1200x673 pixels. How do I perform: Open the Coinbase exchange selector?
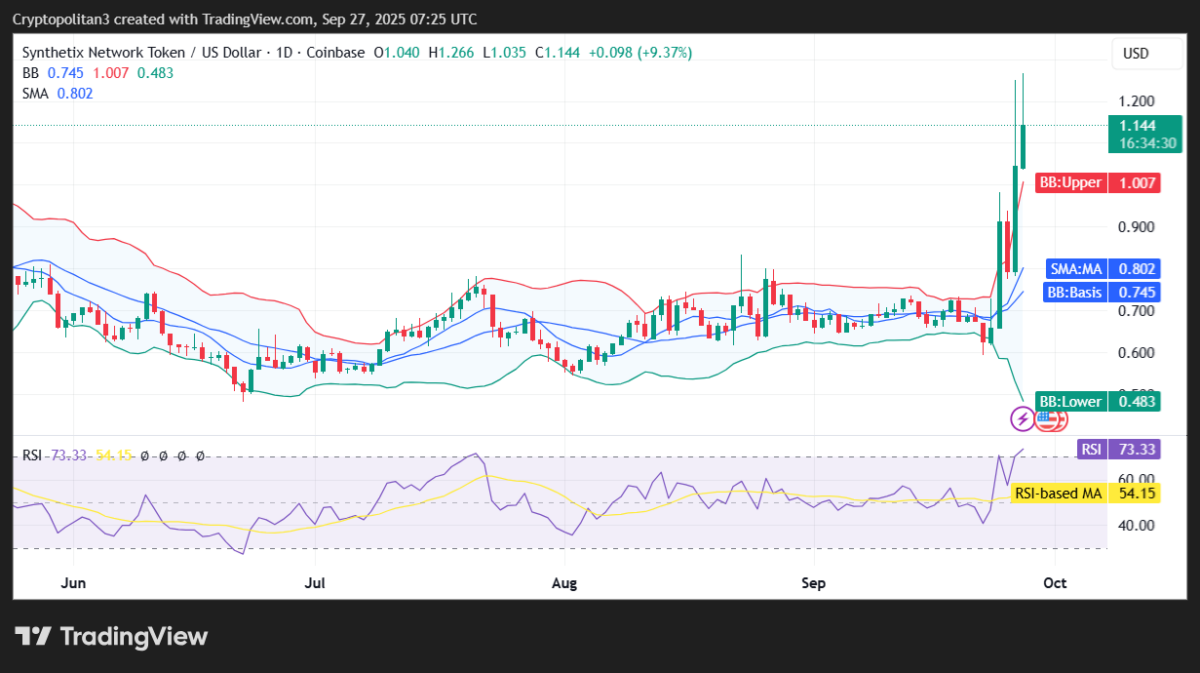tap(335, 52)
